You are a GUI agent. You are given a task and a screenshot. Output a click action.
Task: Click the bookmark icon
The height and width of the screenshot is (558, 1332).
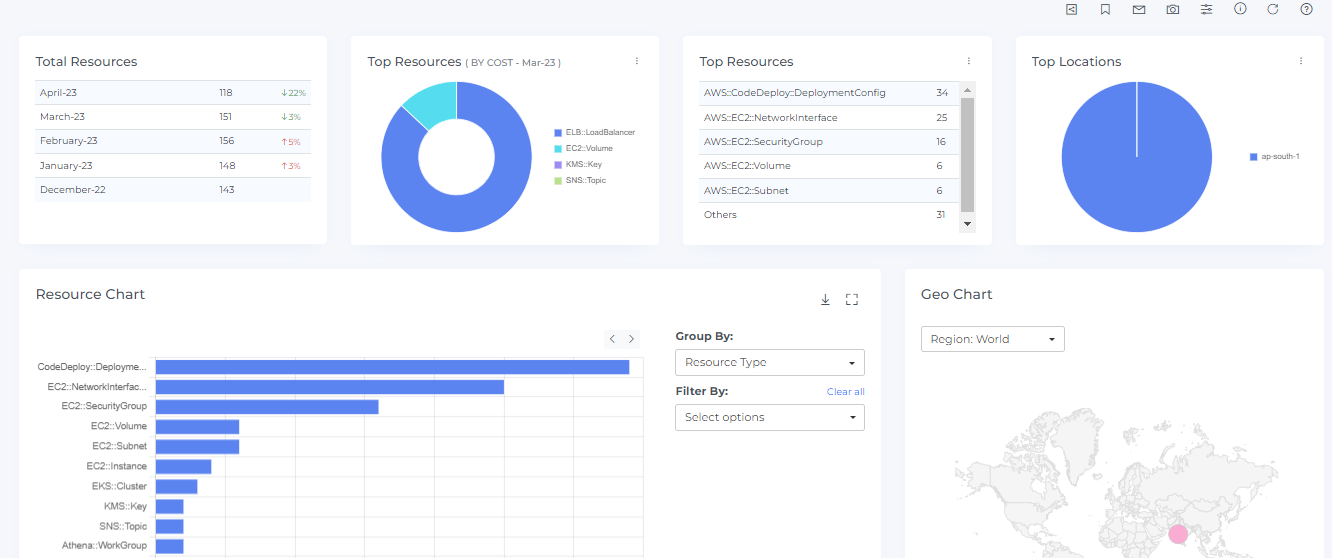pyautogui.click(x=1105, y=9)
